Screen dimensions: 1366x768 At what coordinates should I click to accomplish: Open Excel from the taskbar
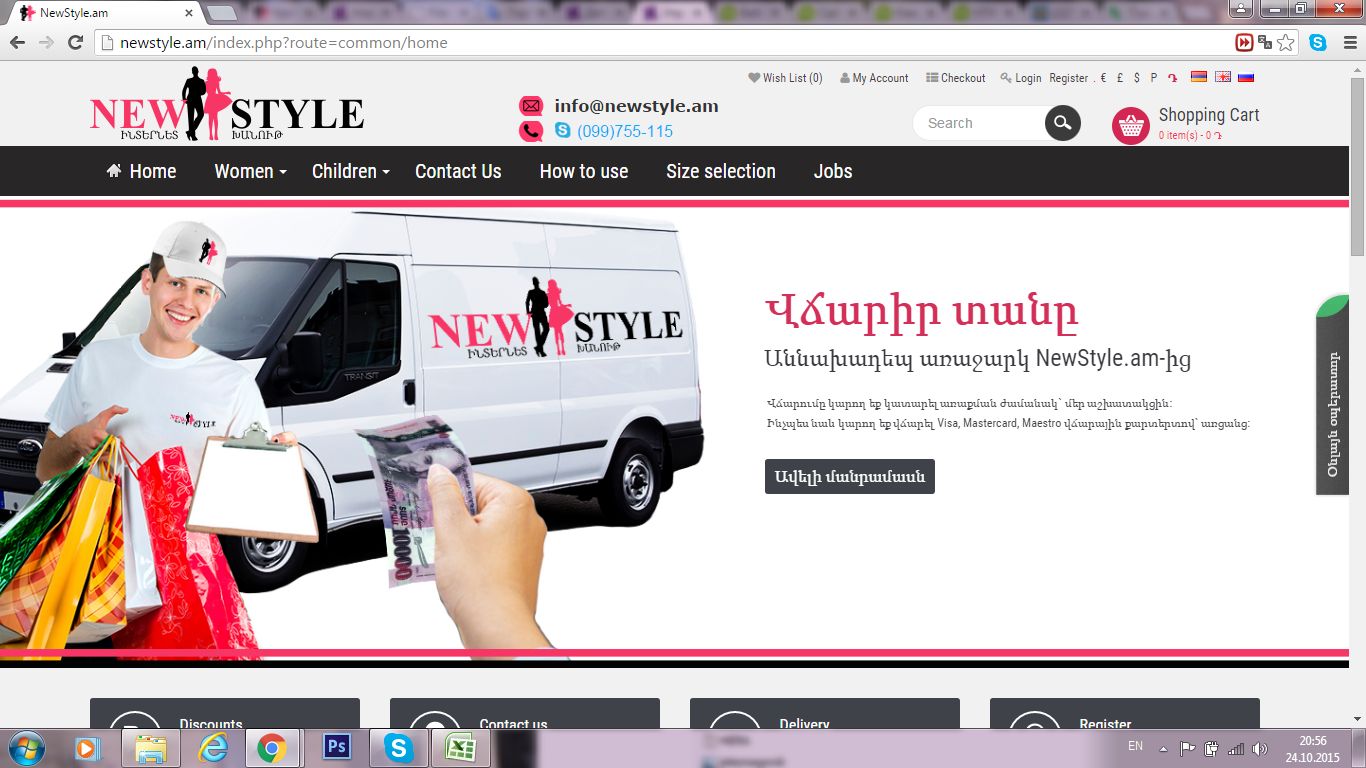(461, 747)
